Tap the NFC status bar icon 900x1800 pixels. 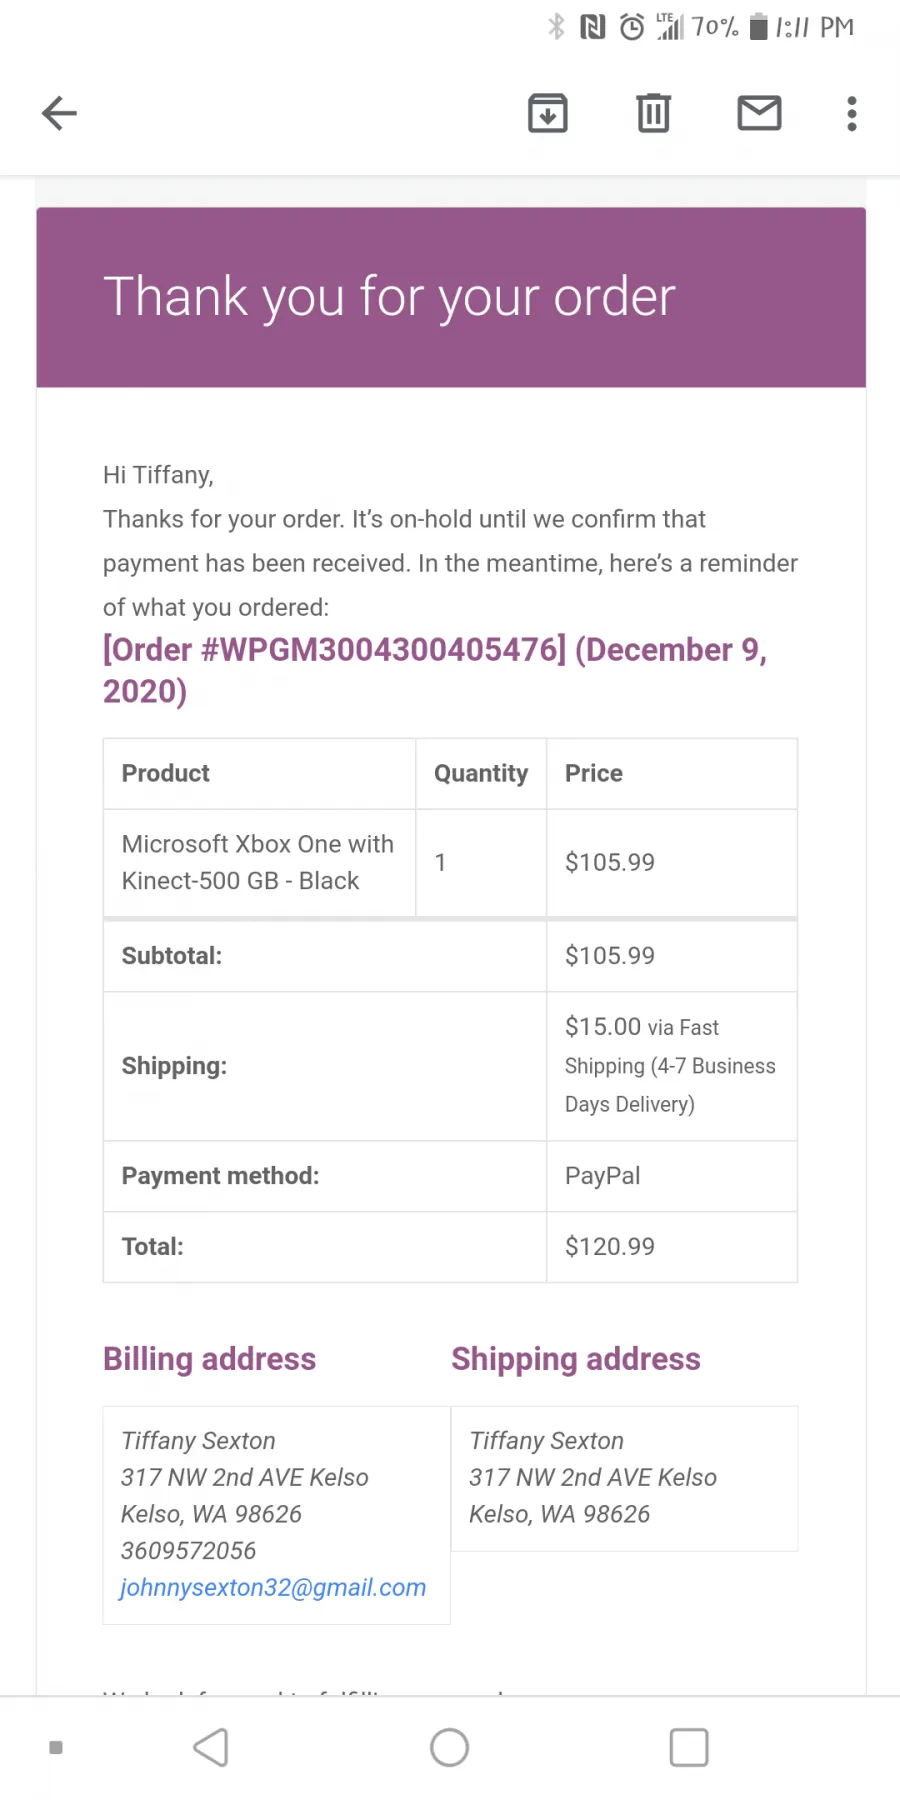click(x=593, y=27)
